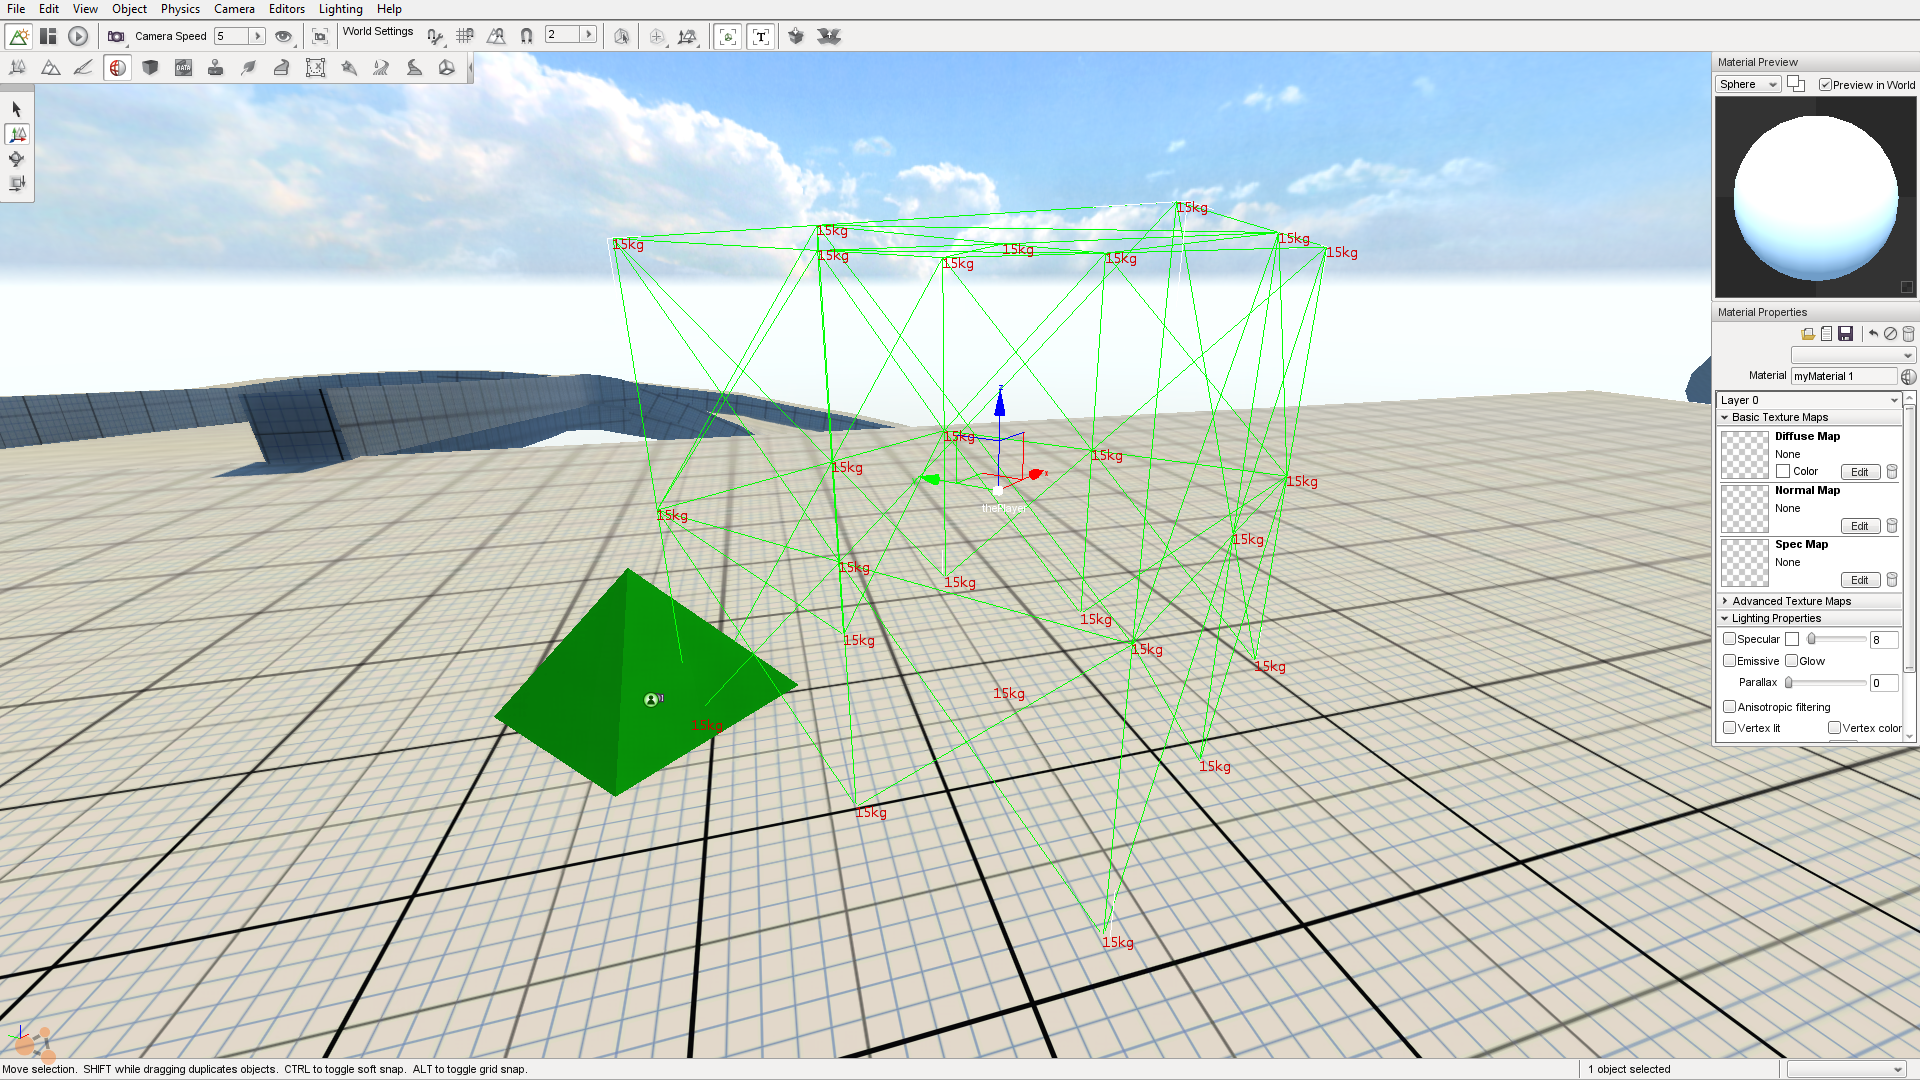This screenshot has height=1080, width=1920.
Task: Select the Terrain Painter brush tool
Action: 83,68
